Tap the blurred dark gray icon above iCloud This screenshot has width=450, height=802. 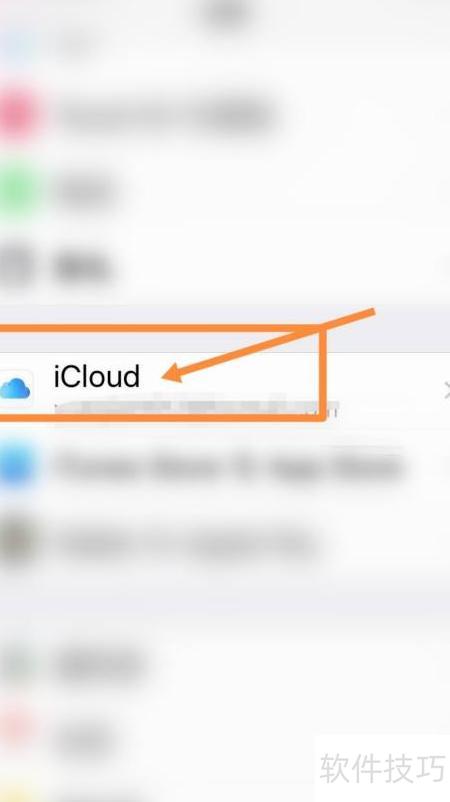[17, 267]
